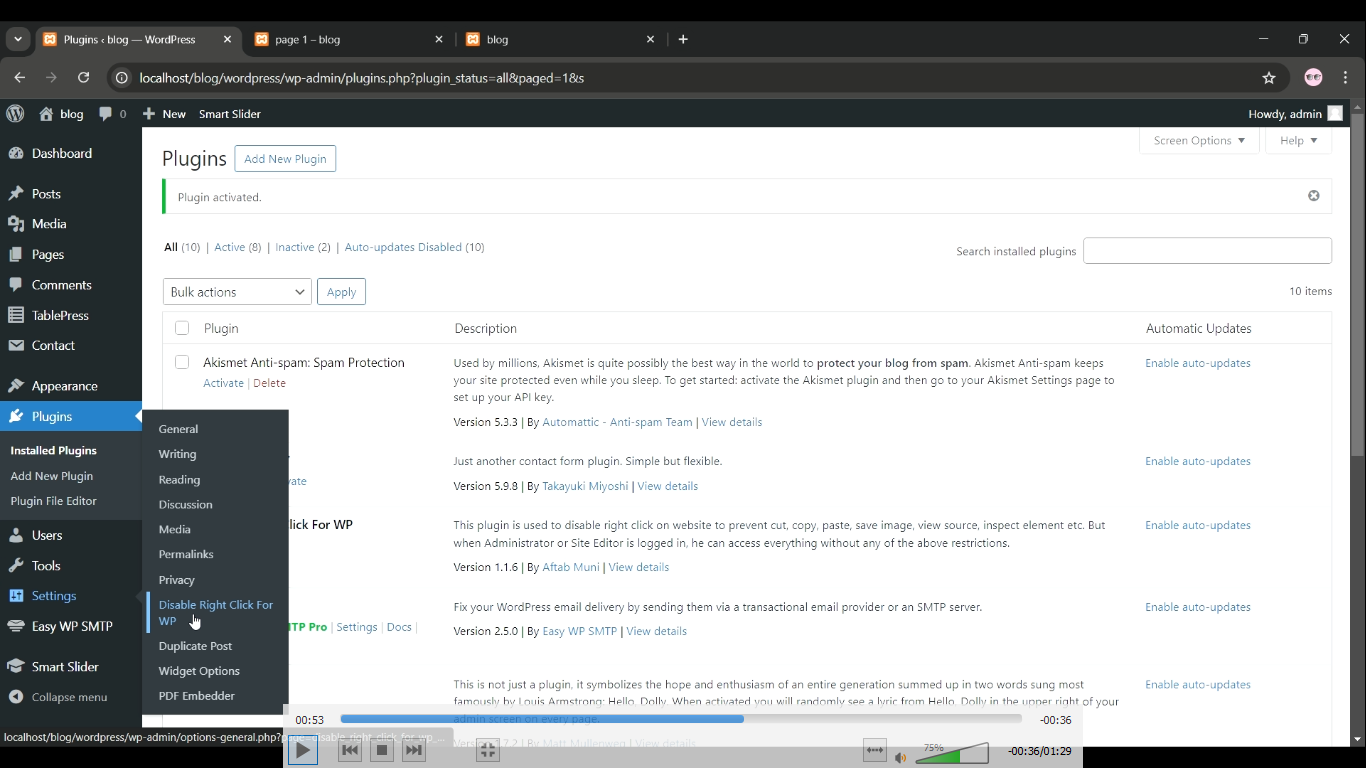Enable auto-updates for Akismet

pyautogui.click(x=1198, y=363)
